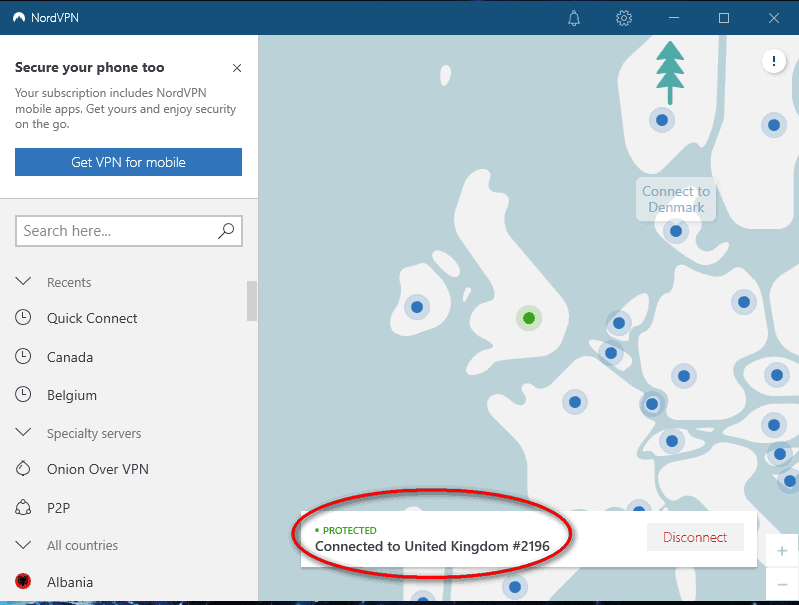Dismiss the 'Secure your phone too' banner
The height and width of the screenshot is (605, 799).
pyautogui.click(x=237, y=68)
